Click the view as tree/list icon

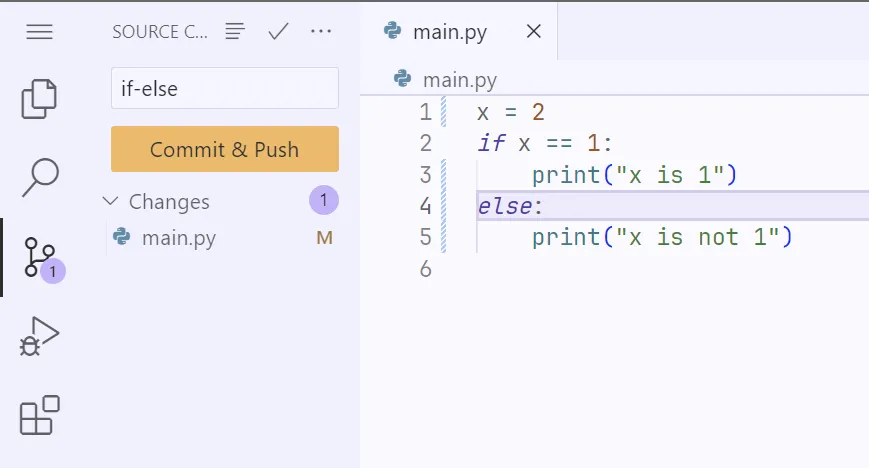click(x=235, y=32)
